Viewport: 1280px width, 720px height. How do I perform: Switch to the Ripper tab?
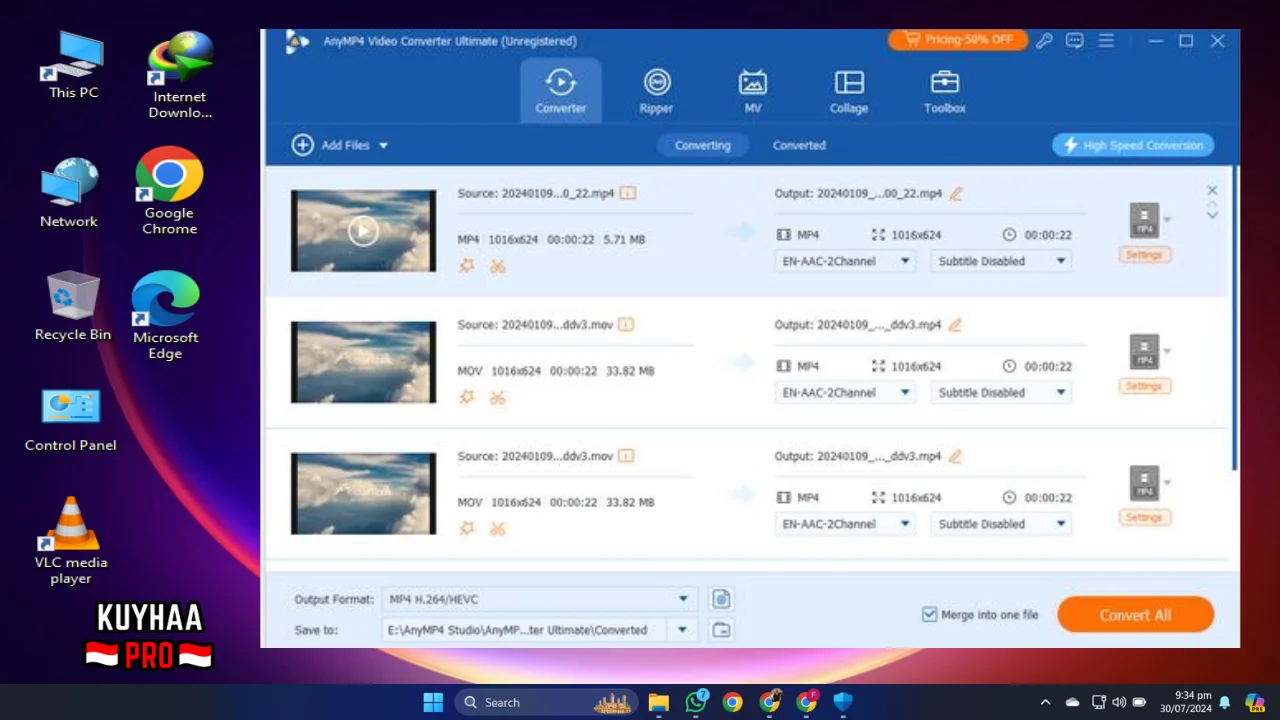click(x=656, y=91)
